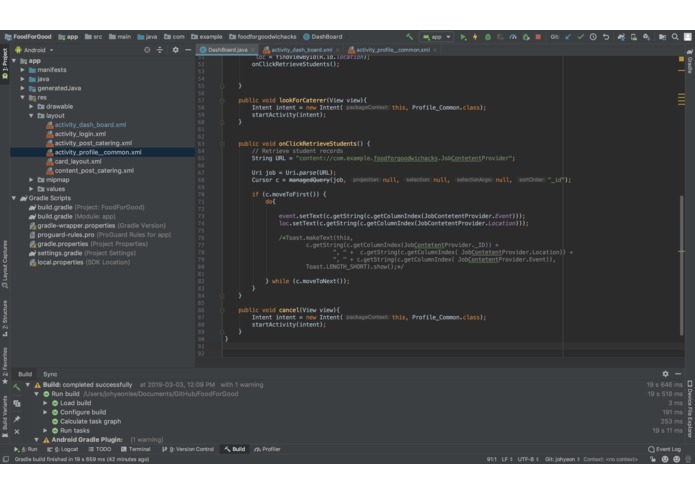
Task: Rebuild with hammer icon in Build panel
Action: (16, 387)
